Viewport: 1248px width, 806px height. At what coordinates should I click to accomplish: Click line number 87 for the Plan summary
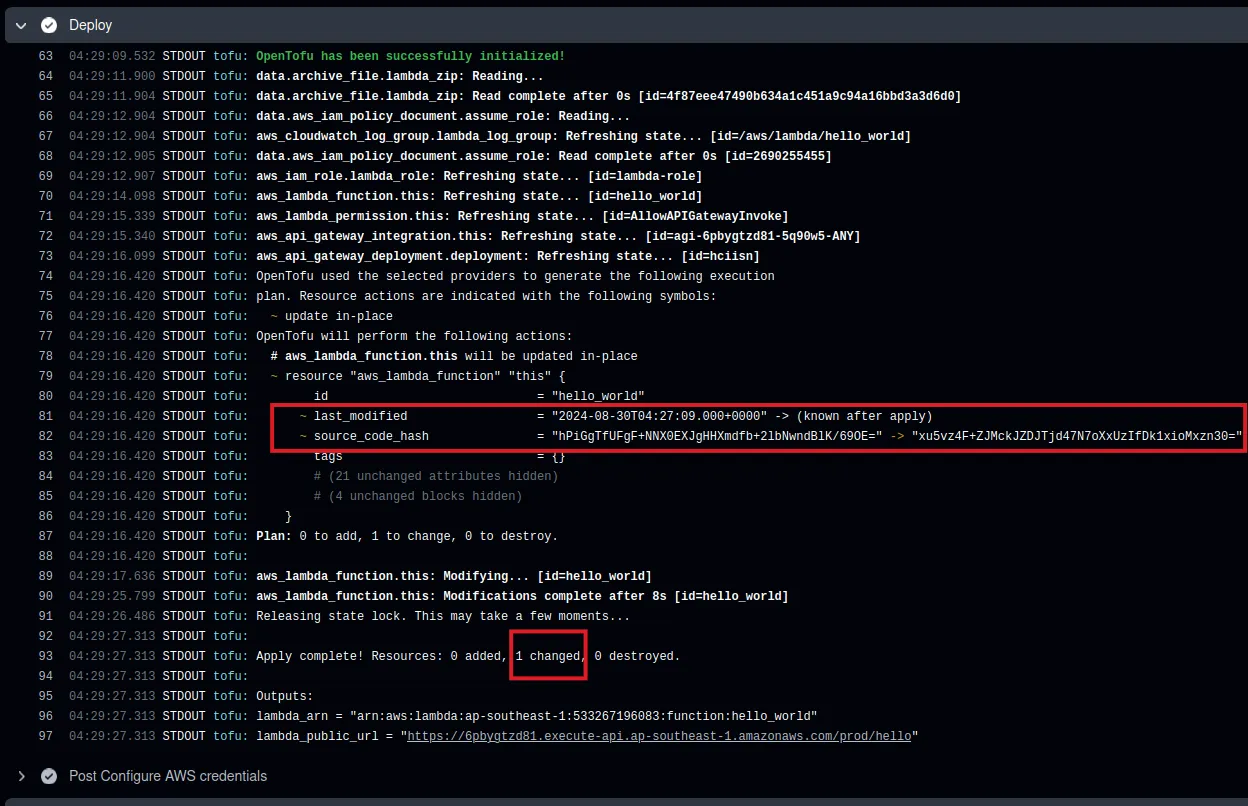(45, 536)
